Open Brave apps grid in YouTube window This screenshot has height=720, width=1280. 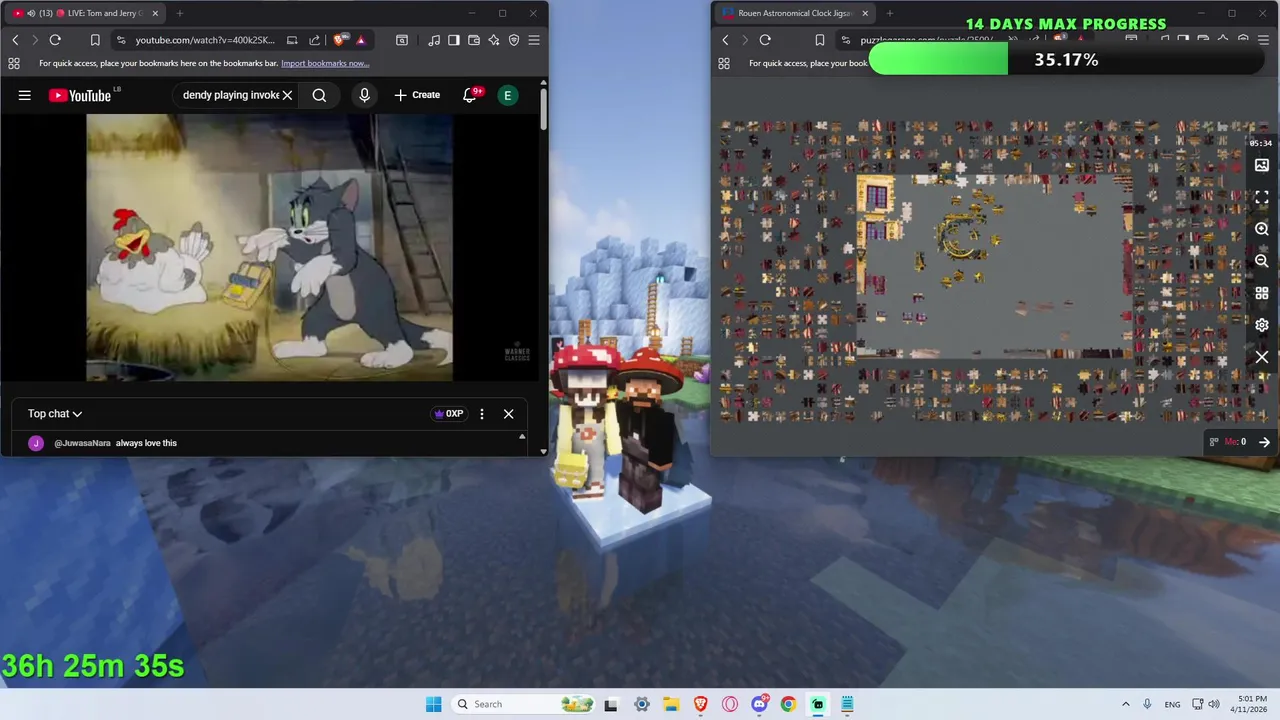[13, 63]
